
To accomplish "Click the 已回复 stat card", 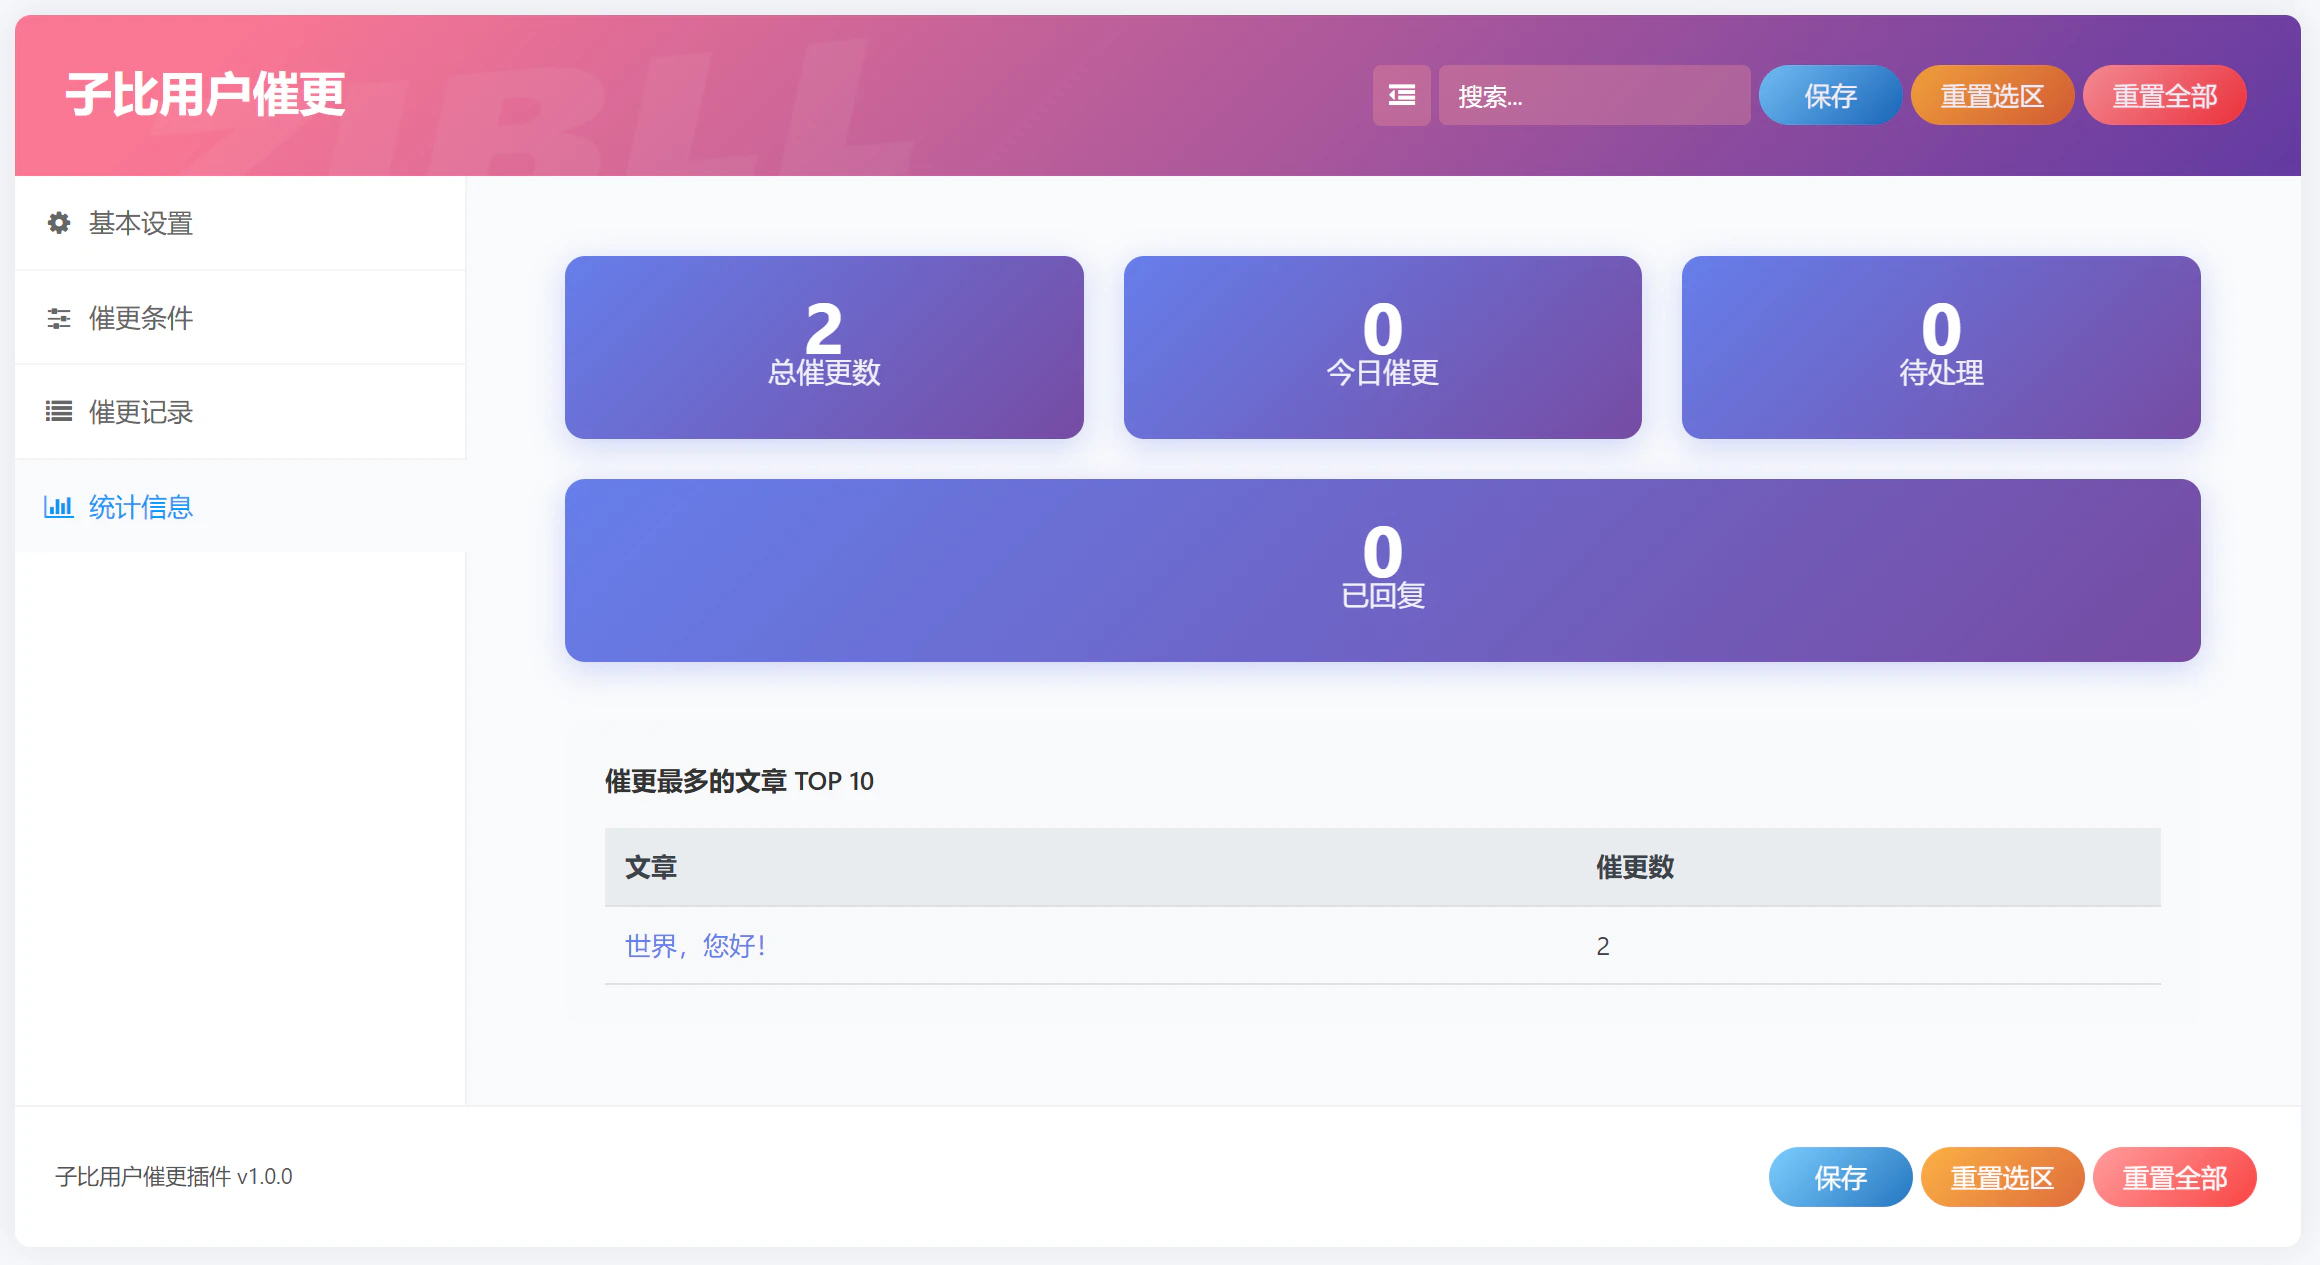I will (1383, 570).
